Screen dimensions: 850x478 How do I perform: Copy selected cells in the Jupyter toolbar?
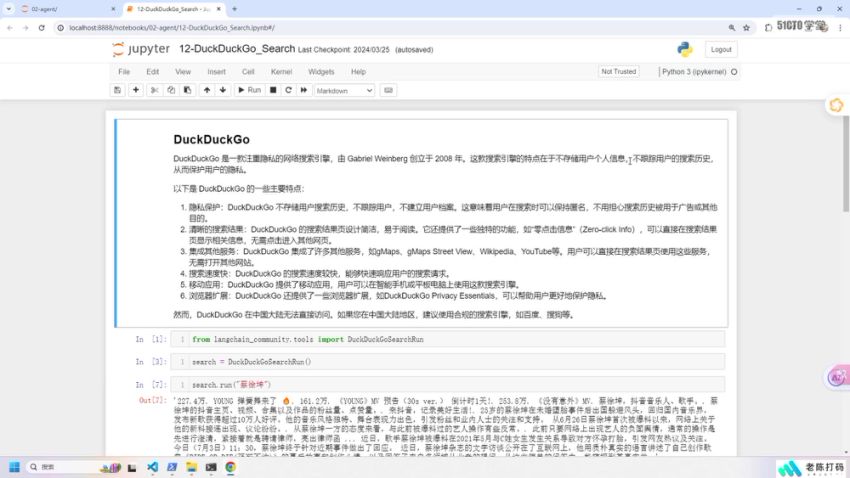click(x=171, y=91)
